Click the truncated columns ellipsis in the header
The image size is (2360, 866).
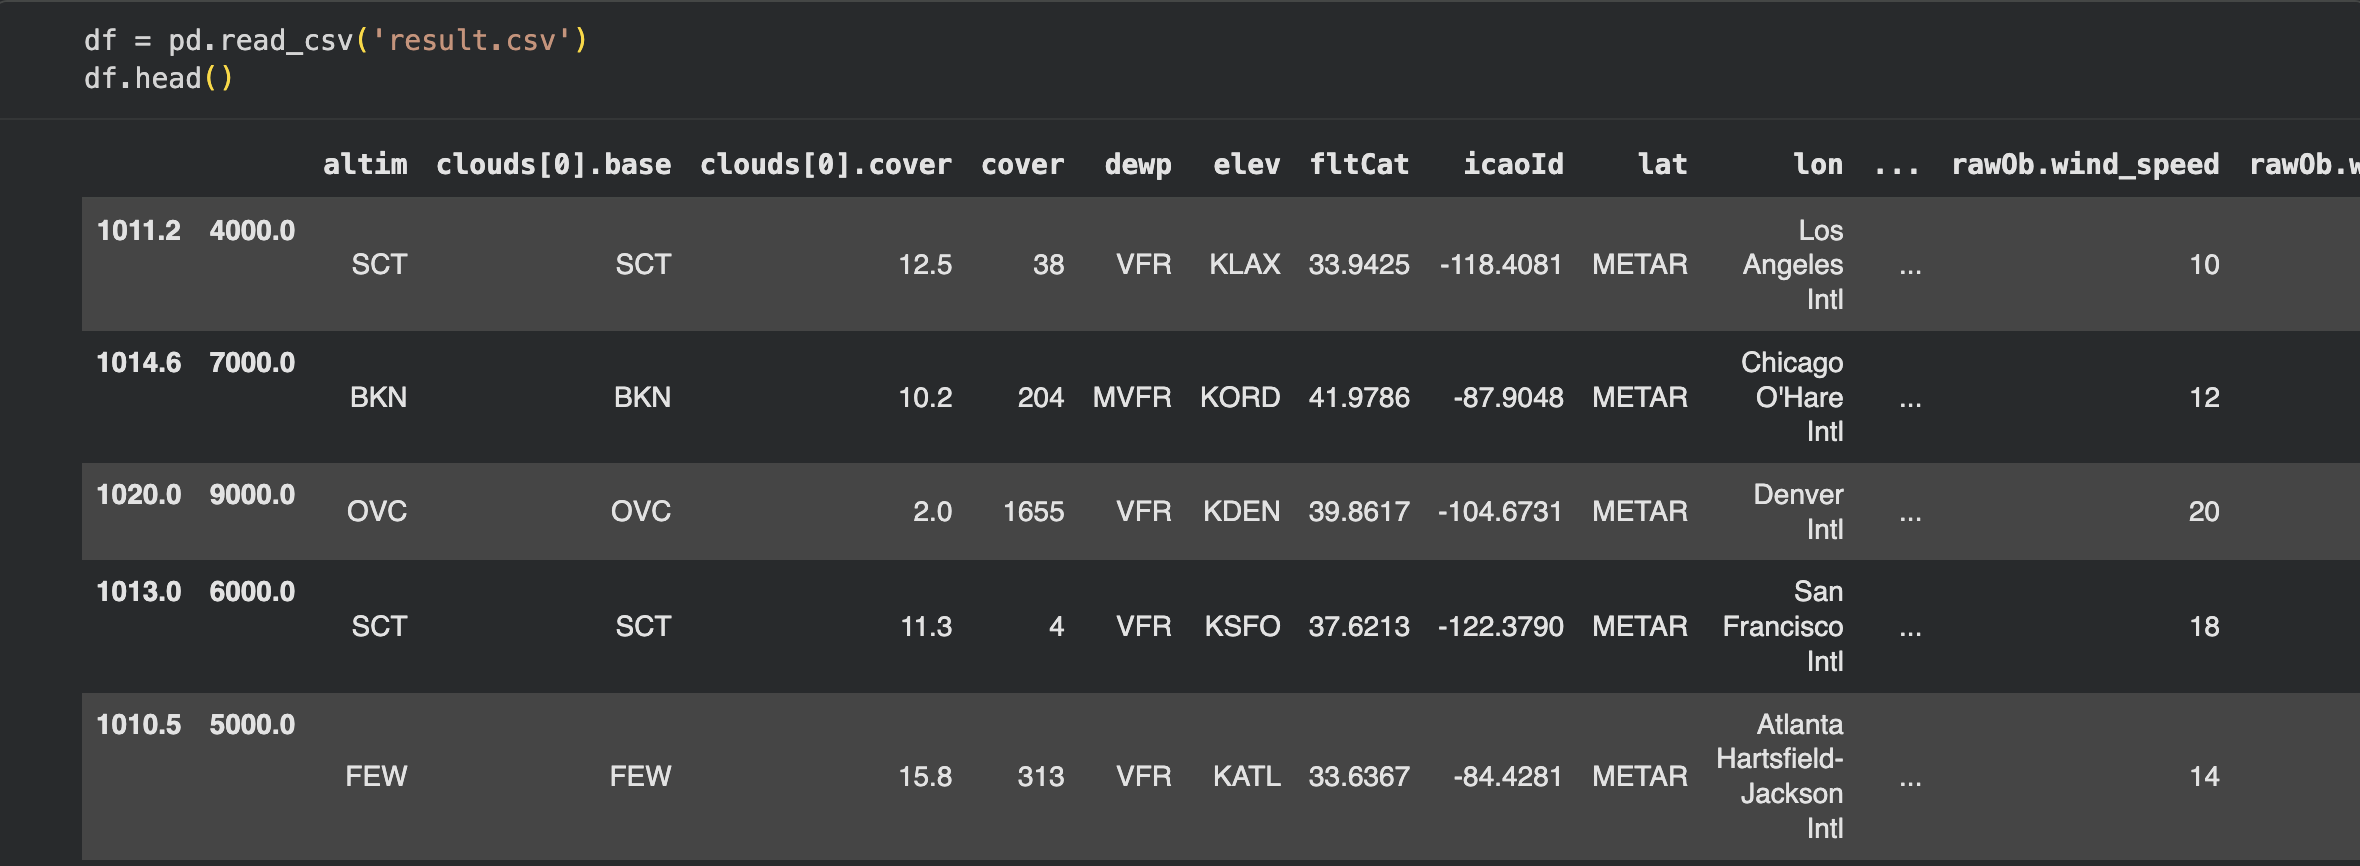[1896, 164]
